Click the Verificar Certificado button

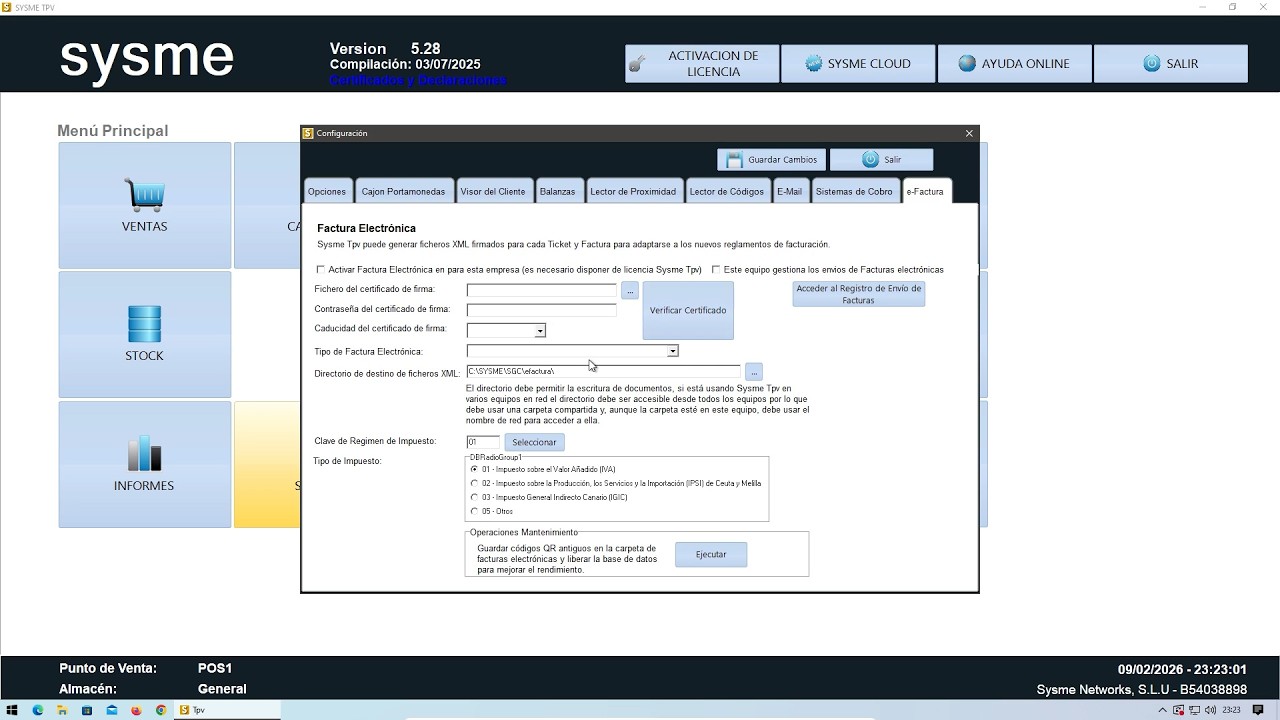(x=688, y=310)
